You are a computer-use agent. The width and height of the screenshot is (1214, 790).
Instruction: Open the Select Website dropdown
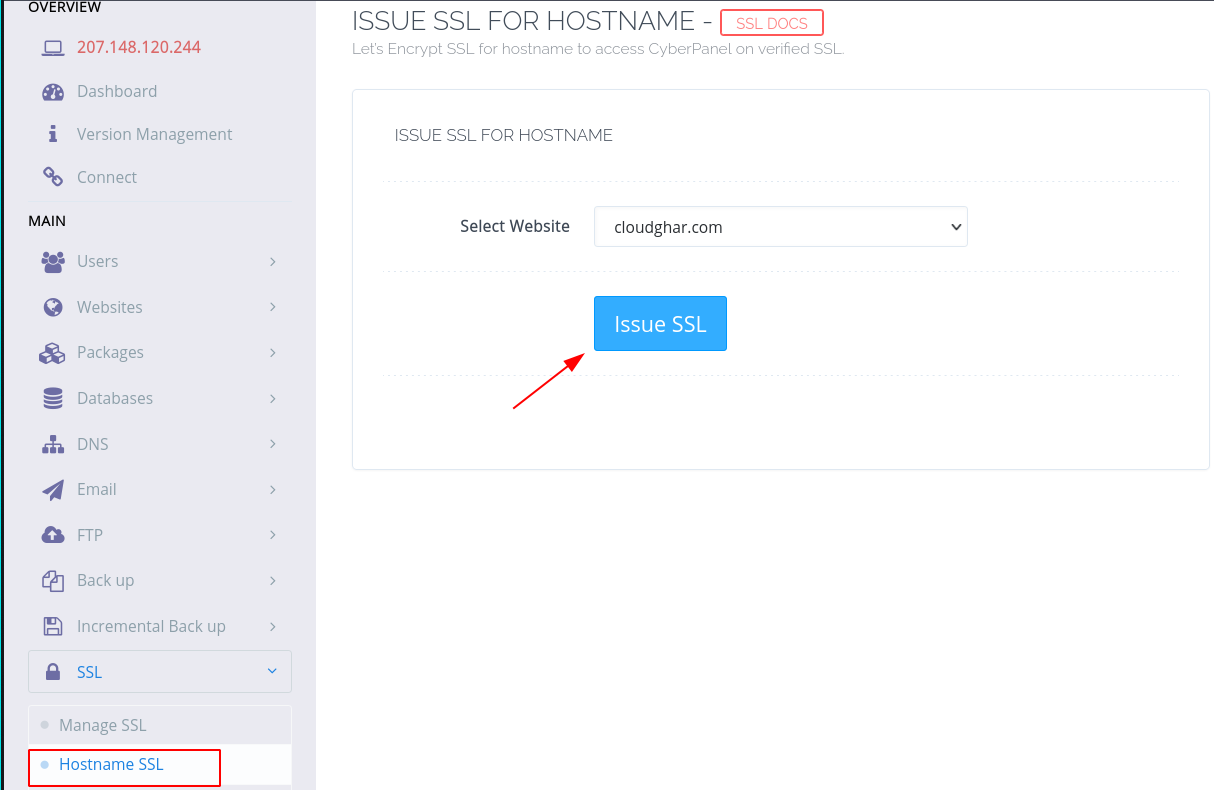(780, 227)
